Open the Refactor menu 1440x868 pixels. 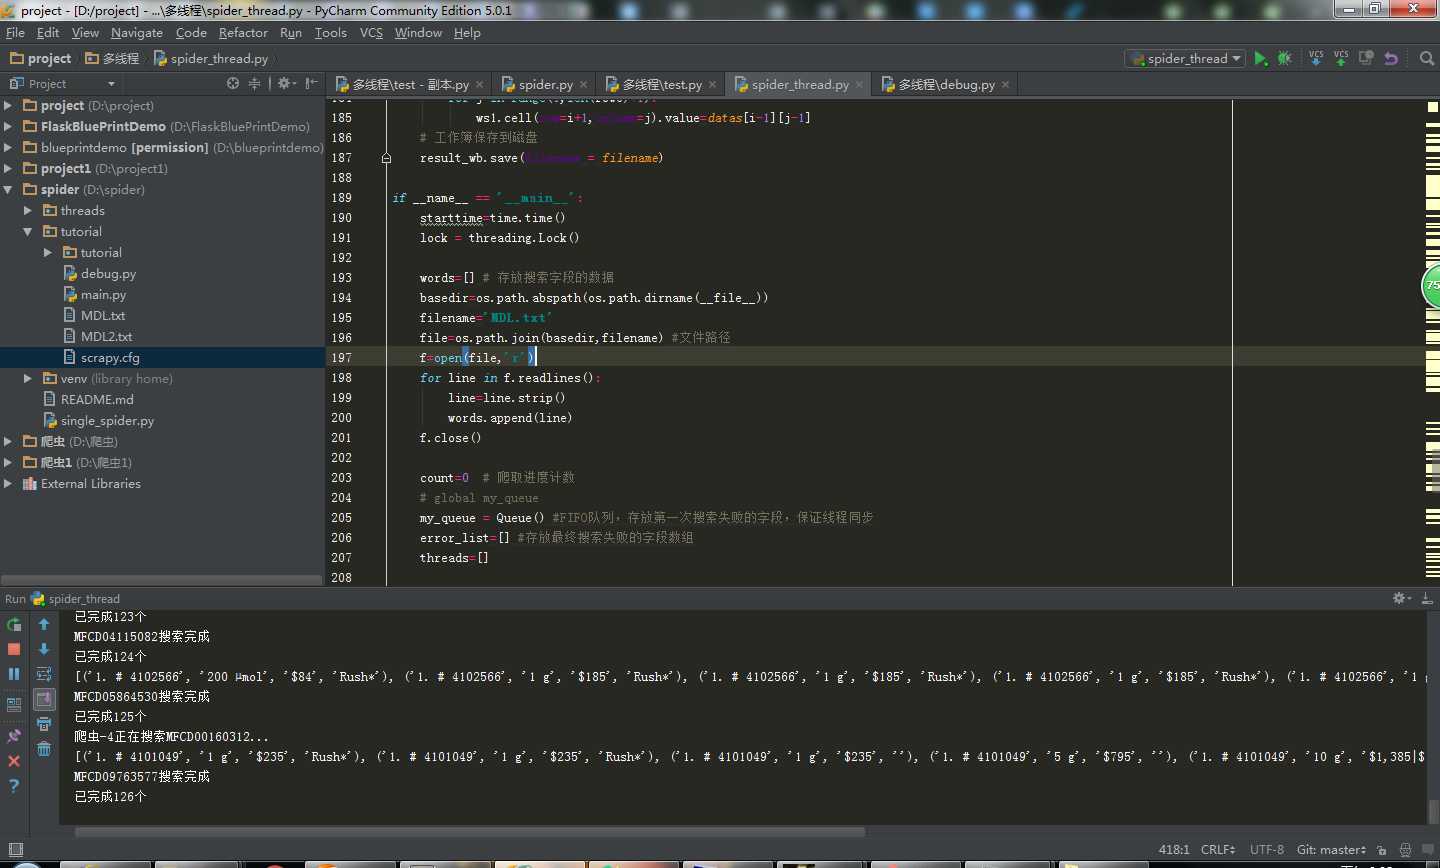tap(243, 33)
